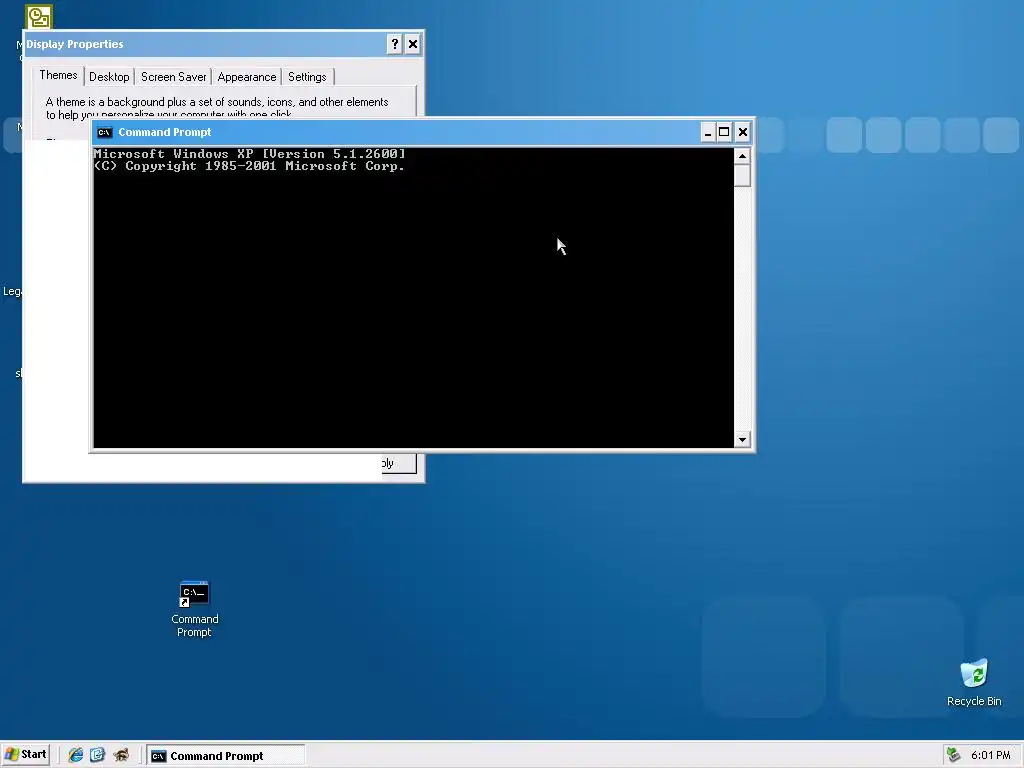
Task: Click the Command Prompt scrollbar thumb
Action: [742, 176]
